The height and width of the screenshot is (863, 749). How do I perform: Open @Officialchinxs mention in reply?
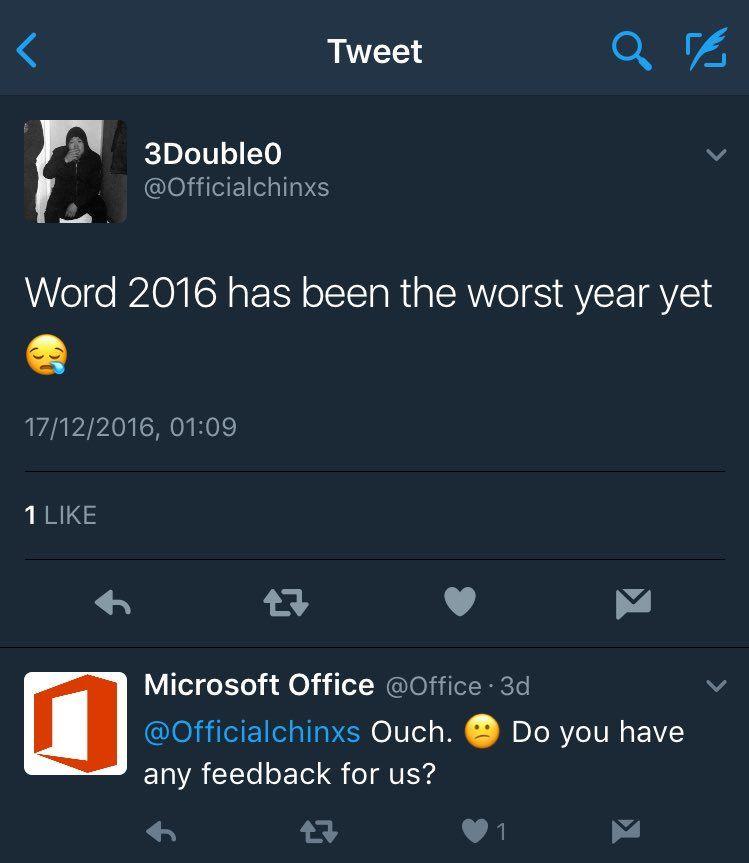tap(252, 732)
